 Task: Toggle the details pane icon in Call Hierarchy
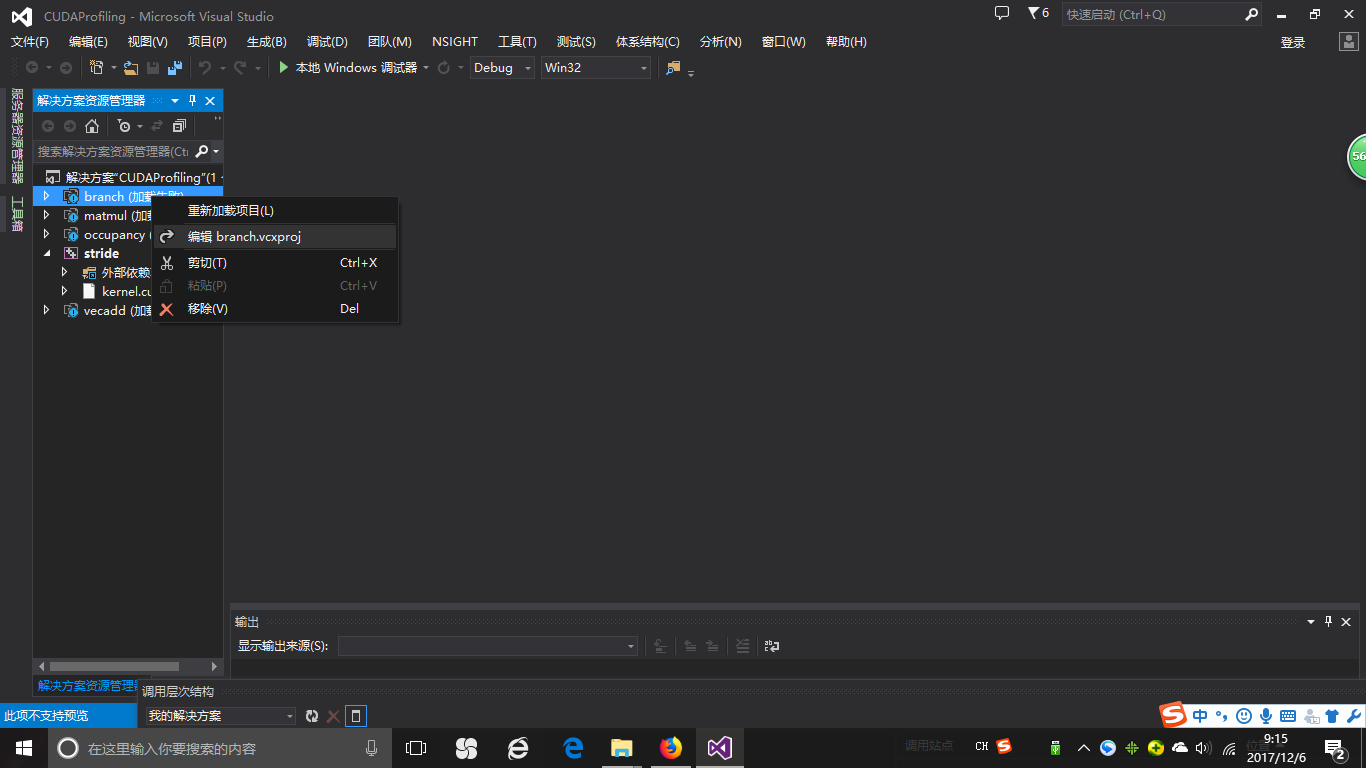(355, 716)
